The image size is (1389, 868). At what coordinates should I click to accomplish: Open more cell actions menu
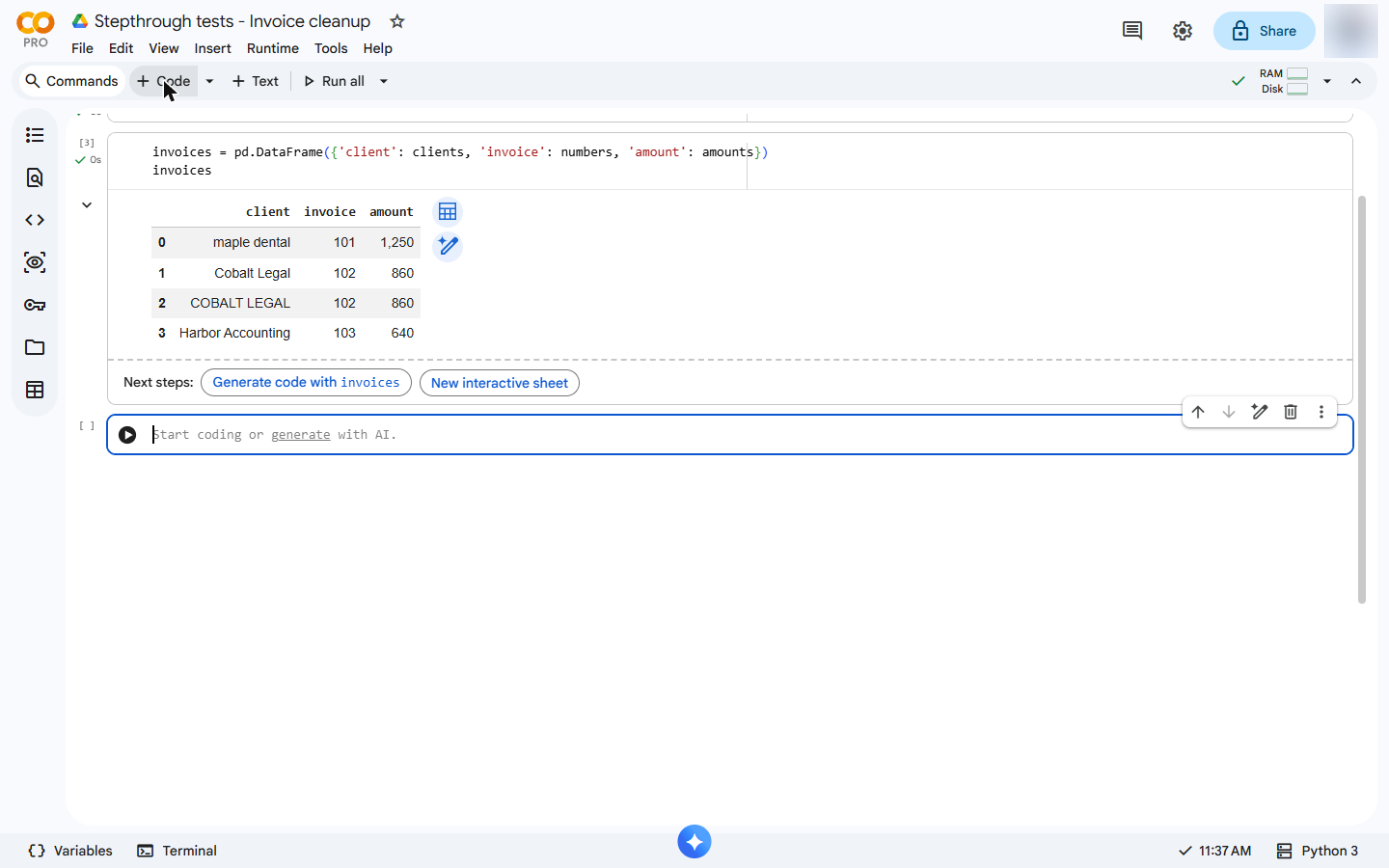1321,412
